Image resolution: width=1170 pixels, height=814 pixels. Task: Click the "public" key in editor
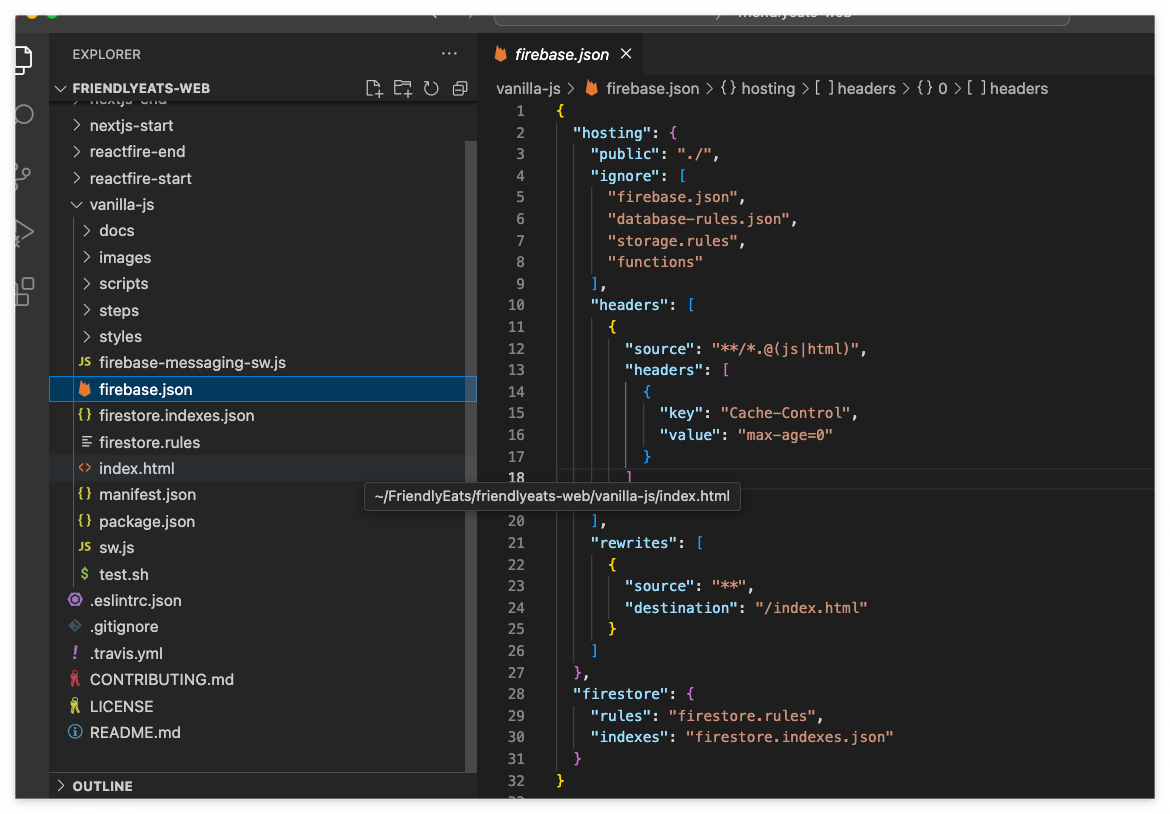[x=625, y=154]
